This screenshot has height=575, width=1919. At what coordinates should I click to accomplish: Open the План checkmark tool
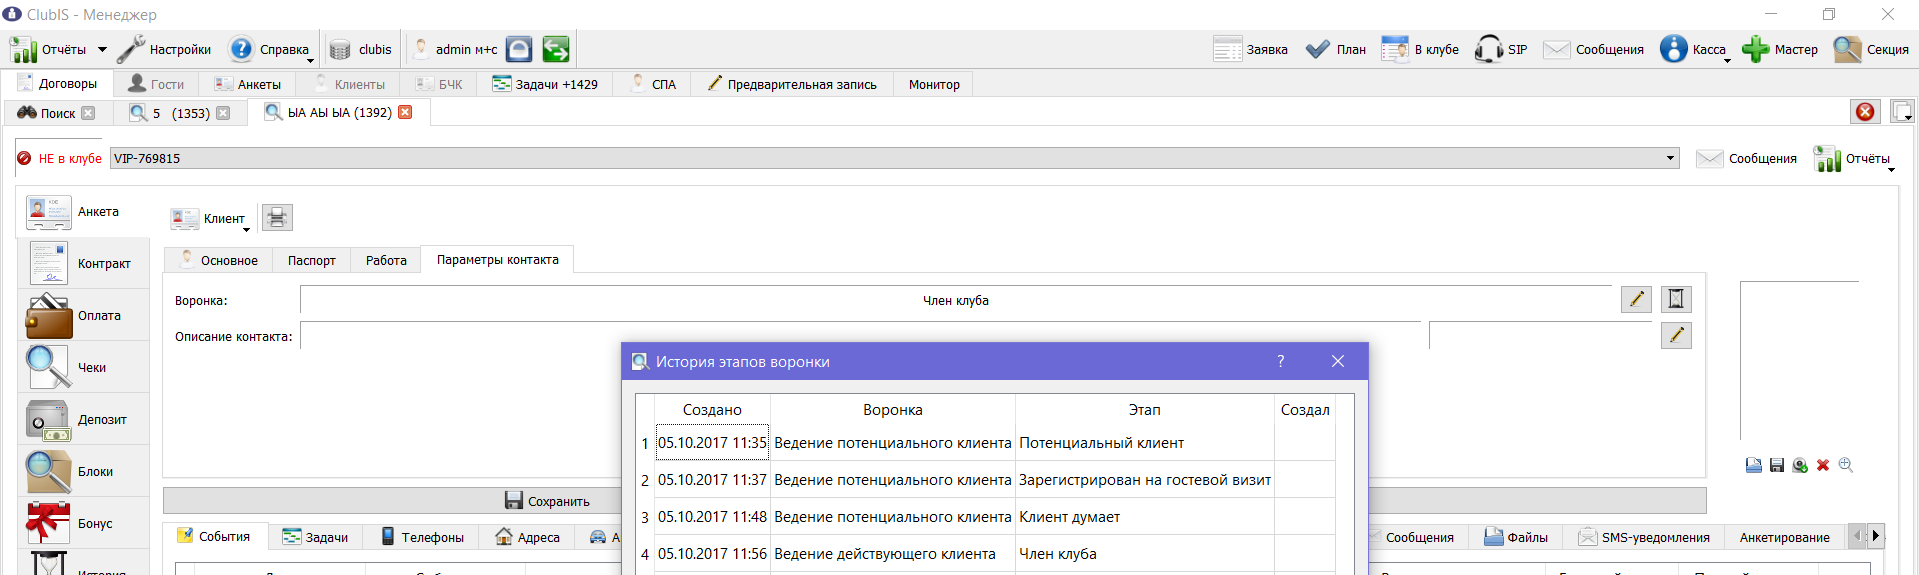point(1336,49)
